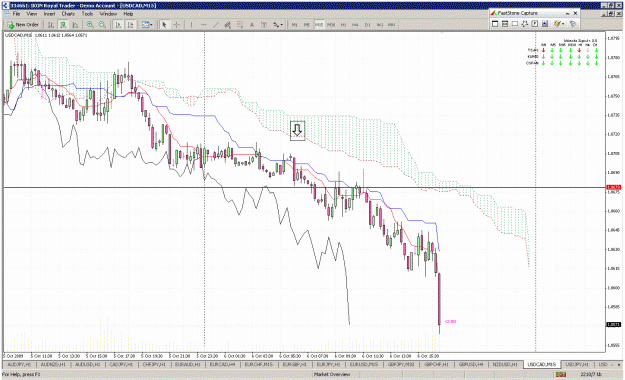
Task: Open the EURCHF,M15 chart tab
Action: tap(258, 364)
